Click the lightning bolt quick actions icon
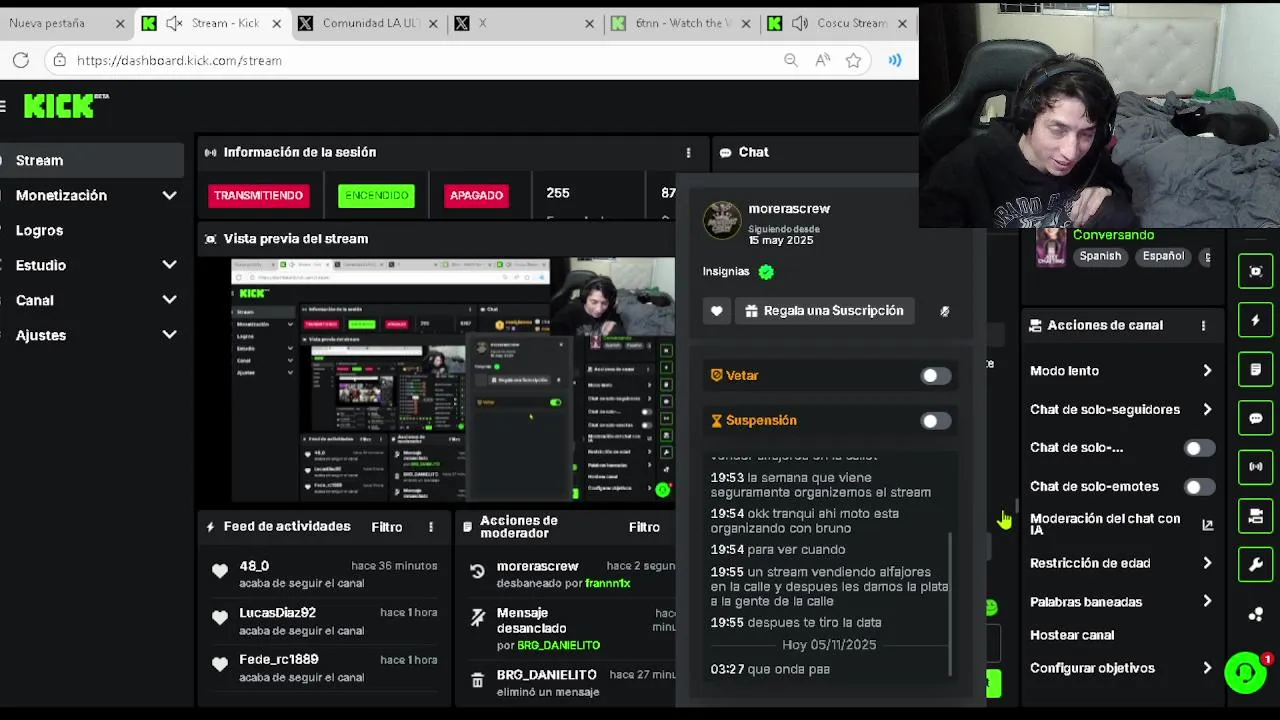1280x720 pixels. click(x=1256, y=320)
